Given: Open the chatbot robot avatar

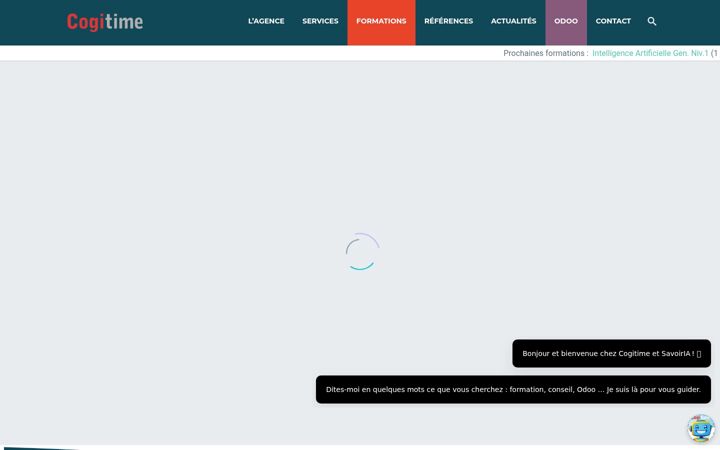Looking at the screenshot, I should (x=701, y=428).
